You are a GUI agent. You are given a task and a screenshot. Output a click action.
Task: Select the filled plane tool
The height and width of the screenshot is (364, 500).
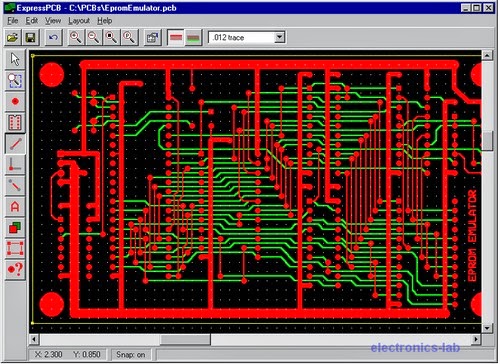pos(15,227)
